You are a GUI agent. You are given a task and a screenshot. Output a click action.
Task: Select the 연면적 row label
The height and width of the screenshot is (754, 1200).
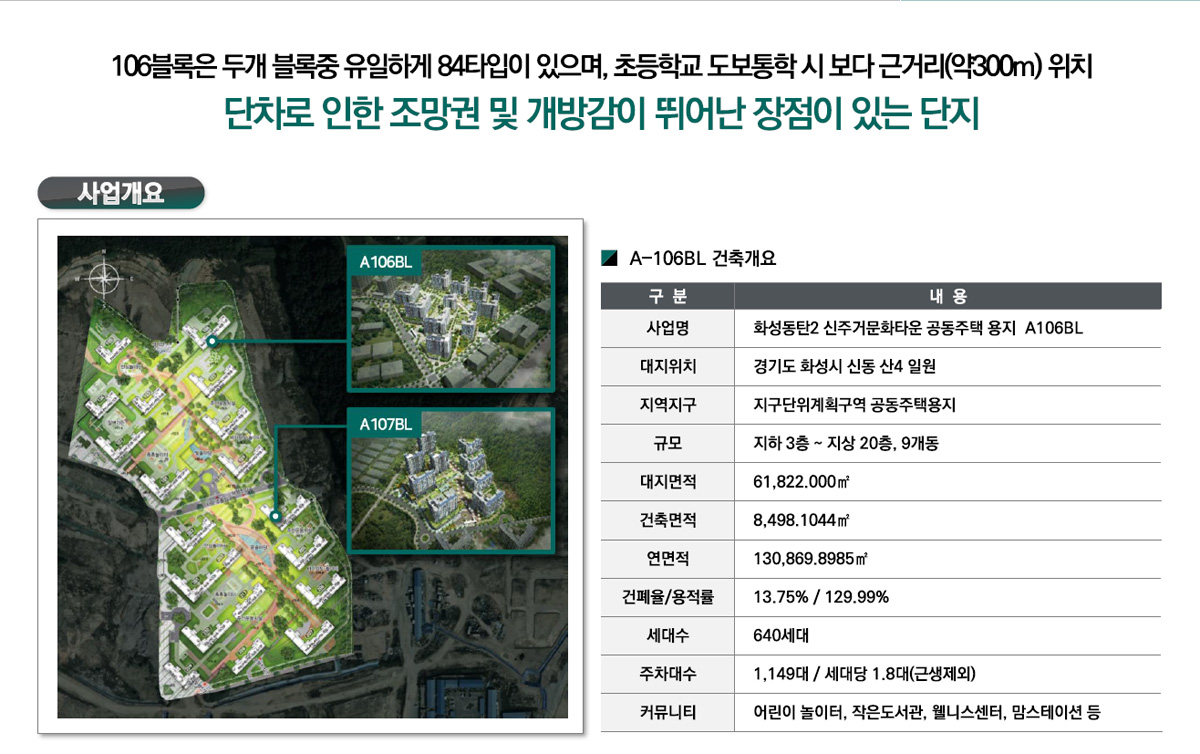pyautogui.click(x=668, y=559)
